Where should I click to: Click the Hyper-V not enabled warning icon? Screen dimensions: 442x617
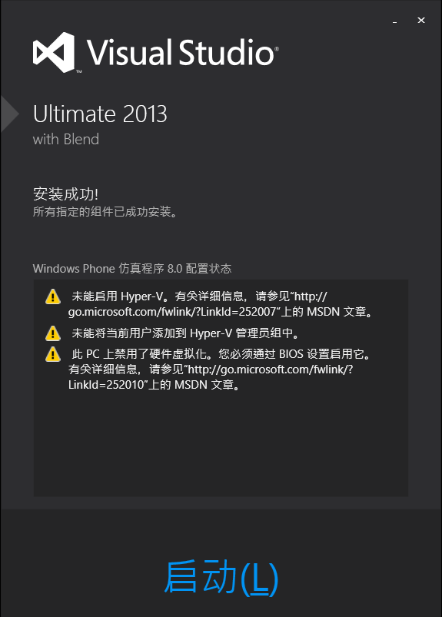[53, 297]
